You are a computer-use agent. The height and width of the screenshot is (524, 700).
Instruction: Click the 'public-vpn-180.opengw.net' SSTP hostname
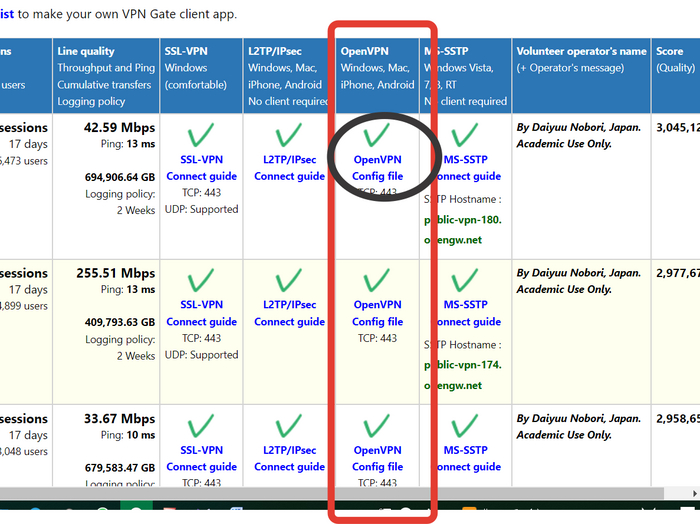pos(462,230)
